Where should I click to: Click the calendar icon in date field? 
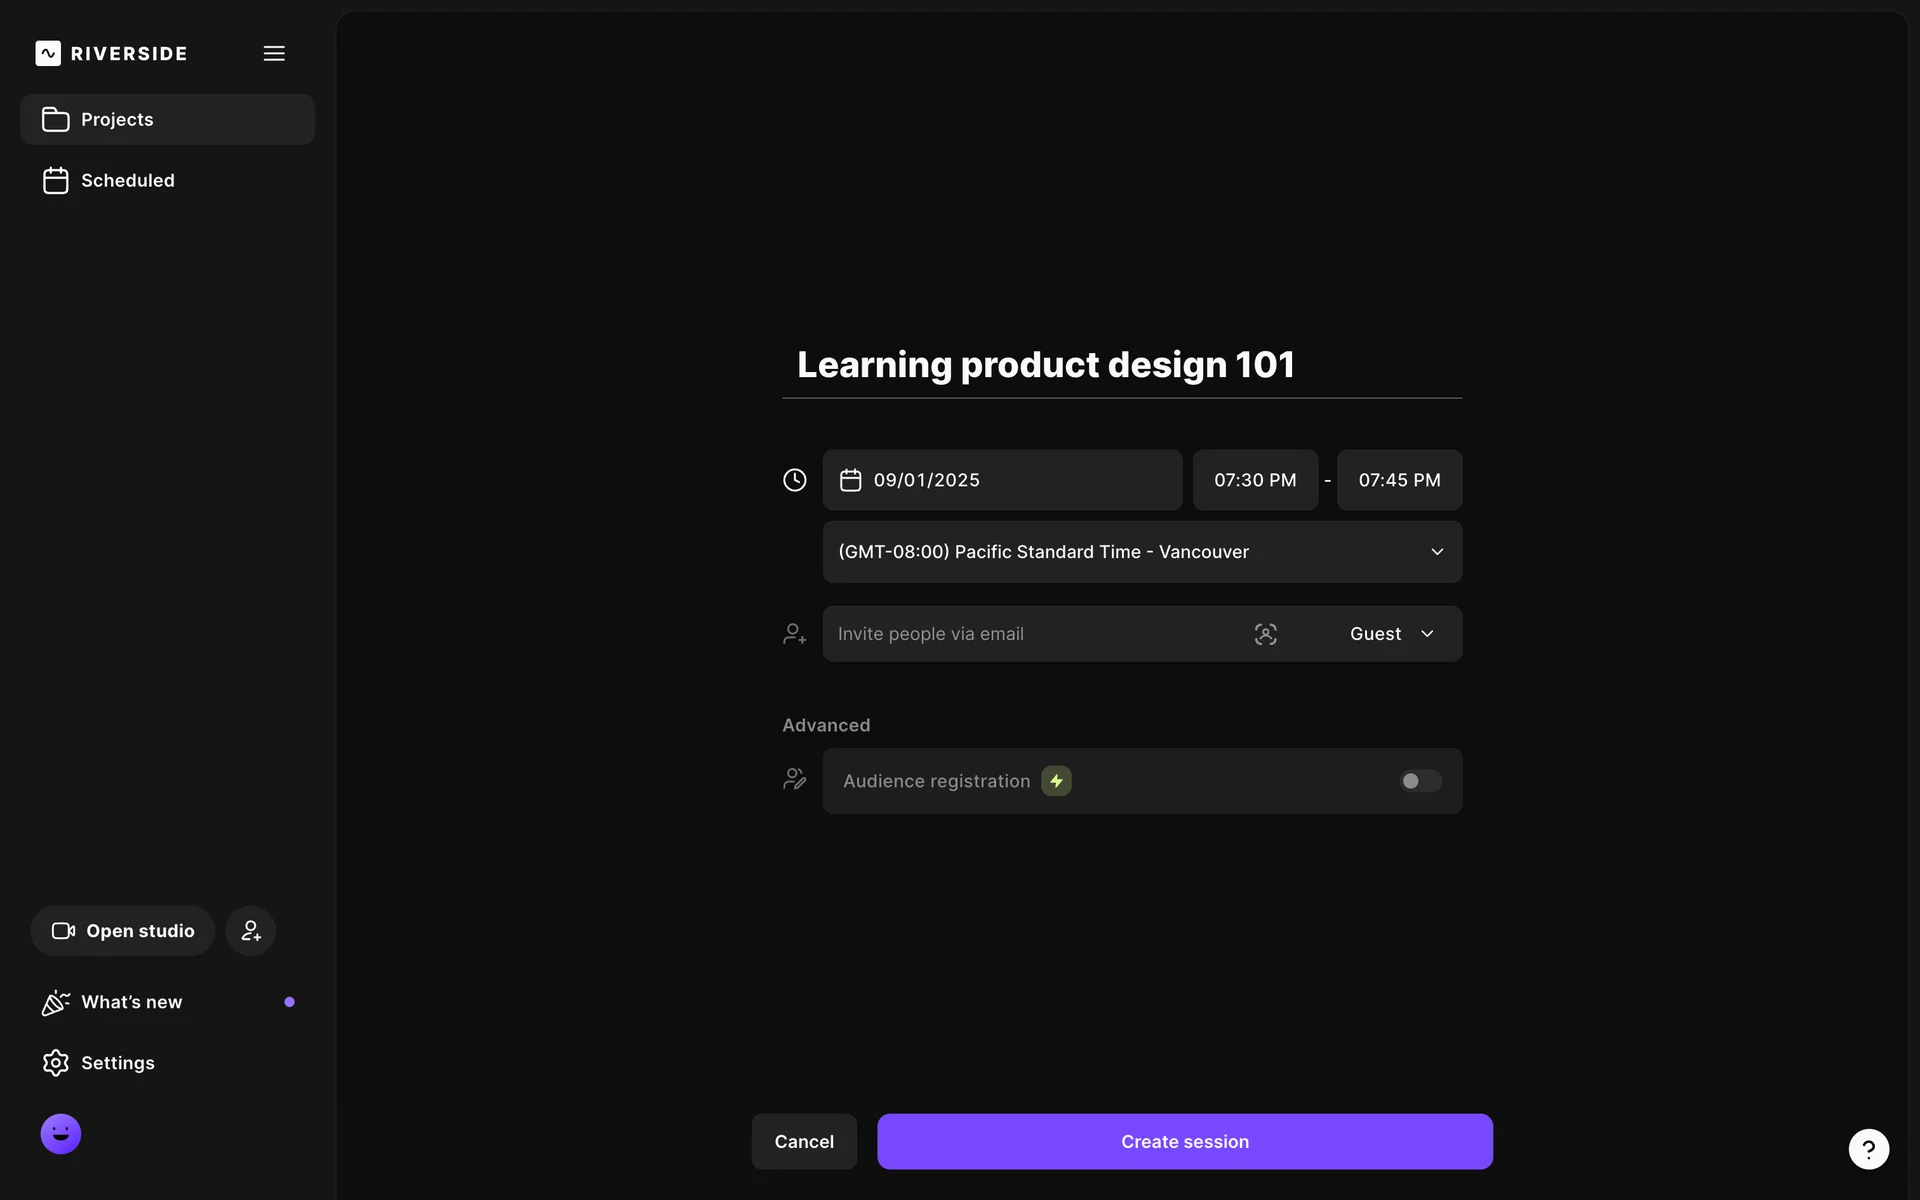click(850, 480)
